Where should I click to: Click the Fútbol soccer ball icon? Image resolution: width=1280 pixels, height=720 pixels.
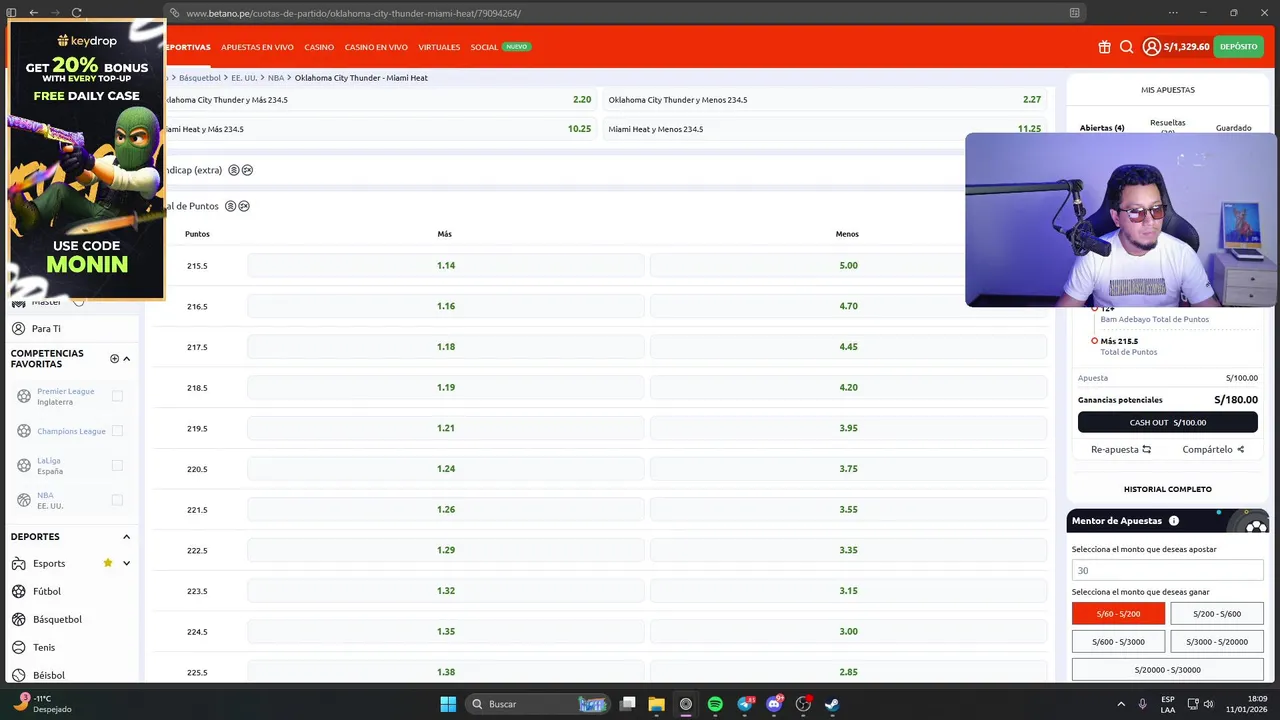(18, 591)
